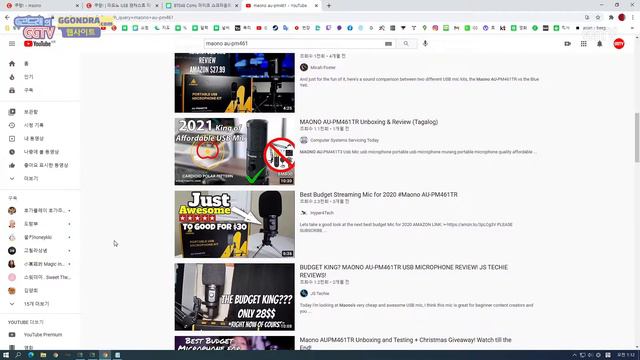Viewport: 640px width, 360px height.
Task: Open the MAONO AU-PM461TR Unboxing & Review (Tagalog) title
Action: point(369,122)
